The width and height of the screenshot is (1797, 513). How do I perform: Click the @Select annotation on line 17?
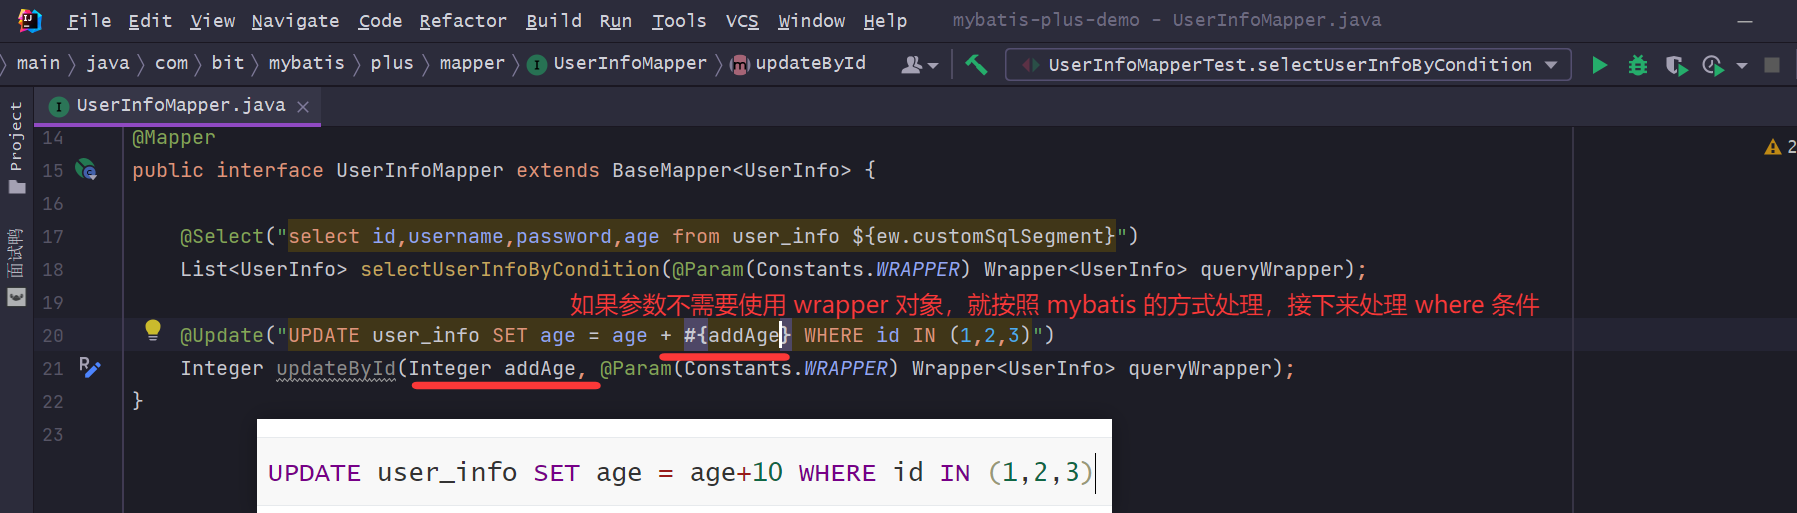222,236
